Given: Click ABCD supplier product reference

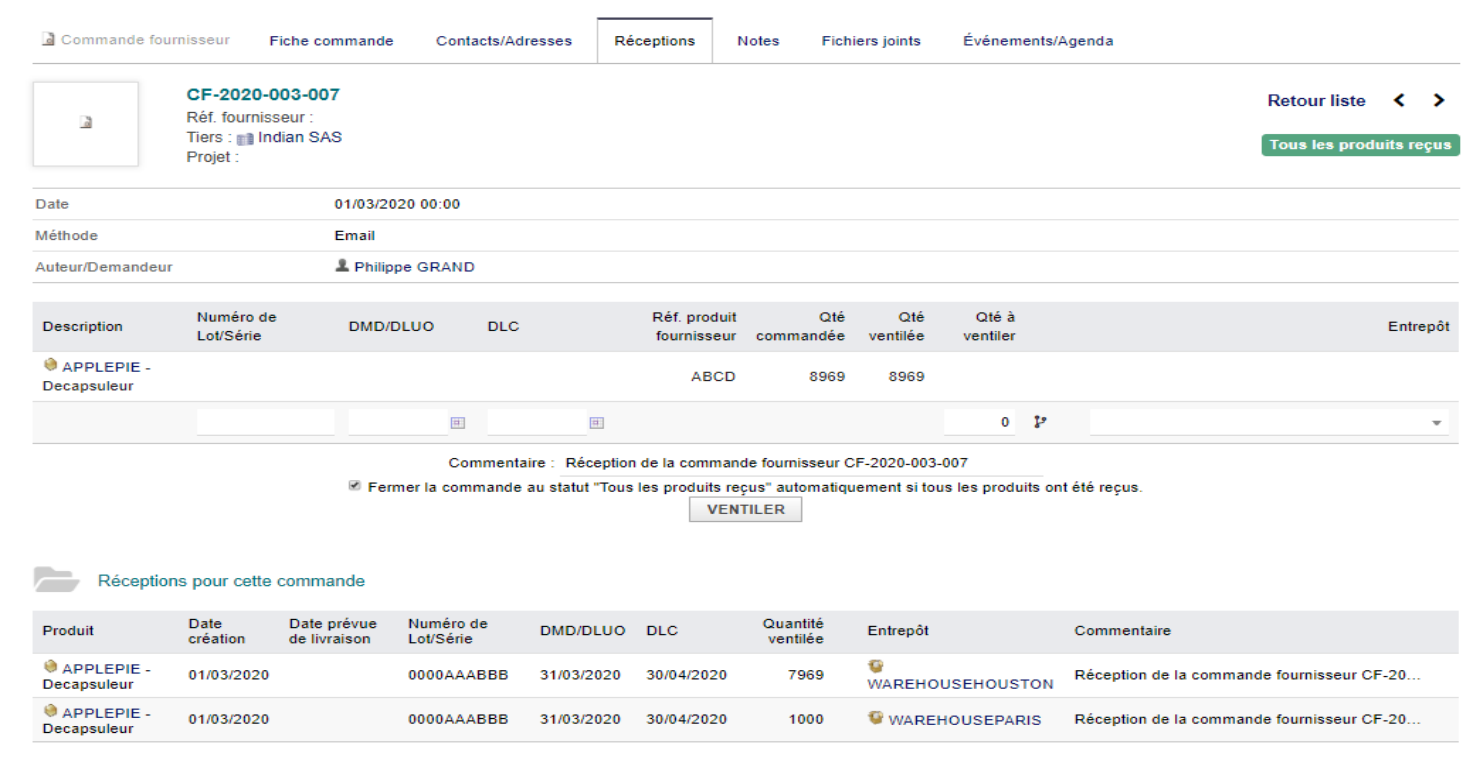Looking at the screenshot, I should coord(713,377).
